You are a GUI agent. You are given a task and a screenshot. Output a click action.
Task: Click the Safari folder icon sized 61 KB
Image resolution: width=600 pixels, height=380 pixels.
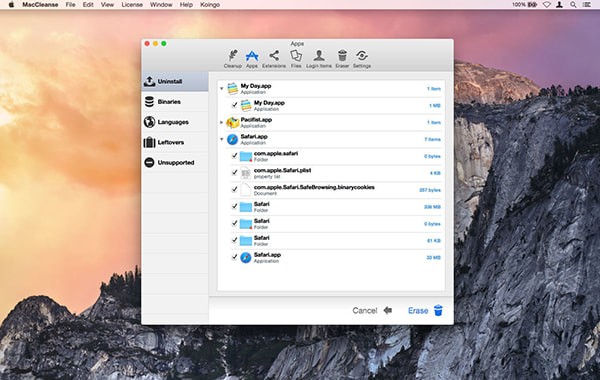pos(246,241)
